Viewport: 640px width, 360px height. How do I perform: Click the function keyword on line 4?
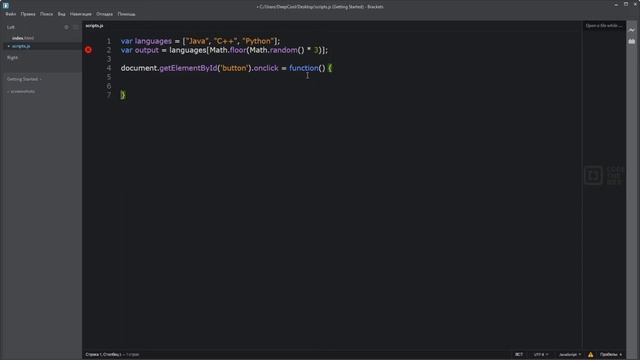click(304, 68)
